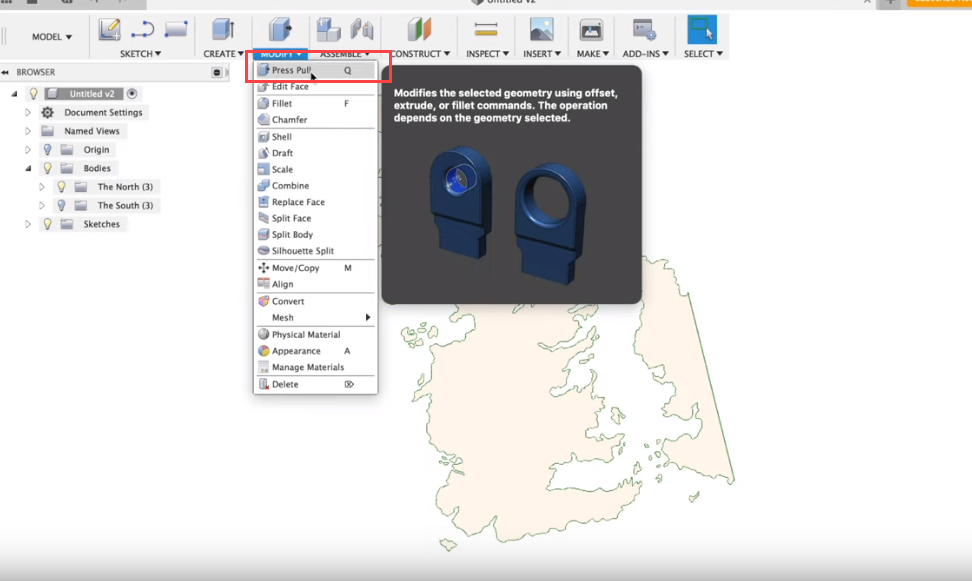Click the Browser panel minimize button

click(216, 73)
